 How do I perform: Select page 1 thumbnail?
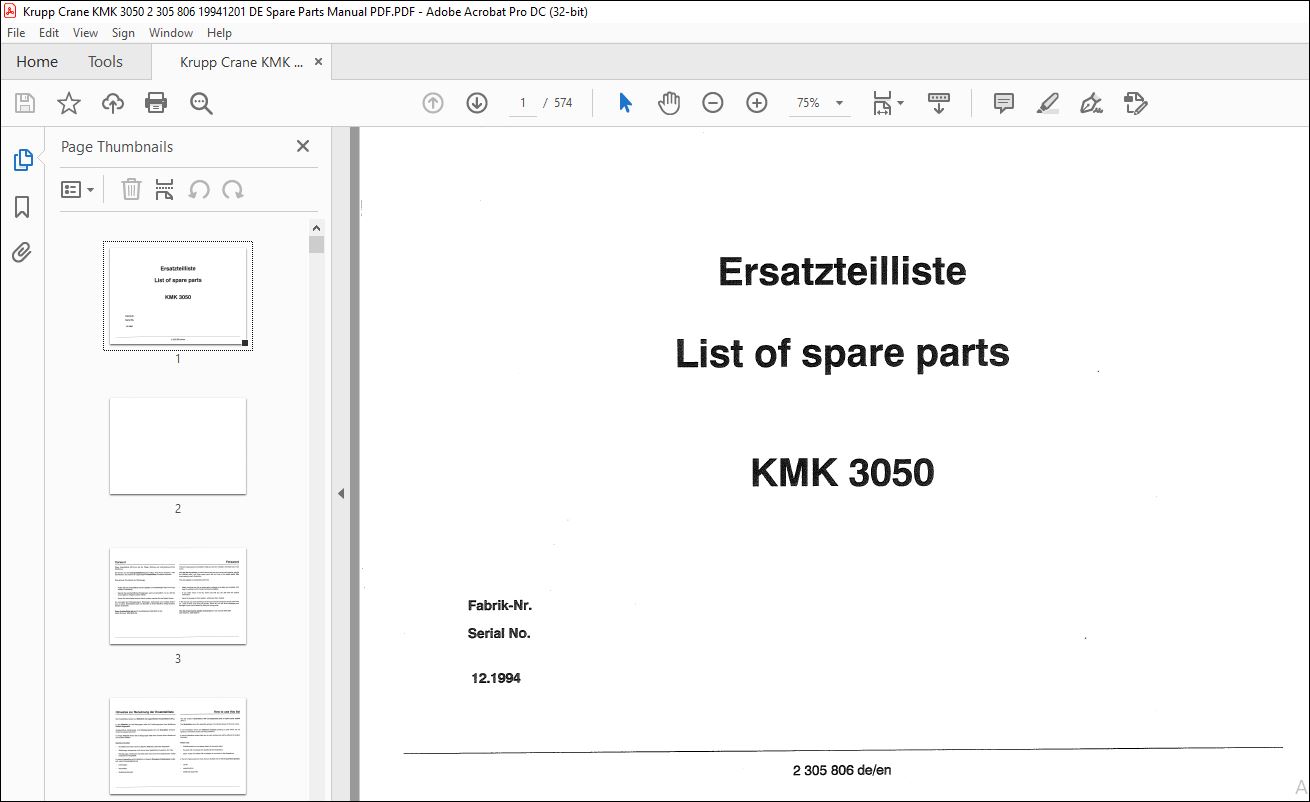click(178, 296)
